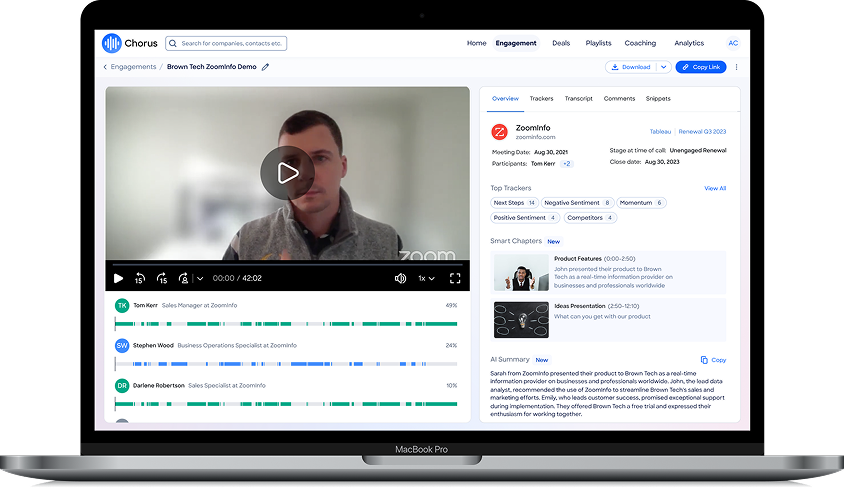Viewport: 844px width, 488px height.
Task: Go back using the Engagements breadcrumb arrow
Action: pos(105,67)
